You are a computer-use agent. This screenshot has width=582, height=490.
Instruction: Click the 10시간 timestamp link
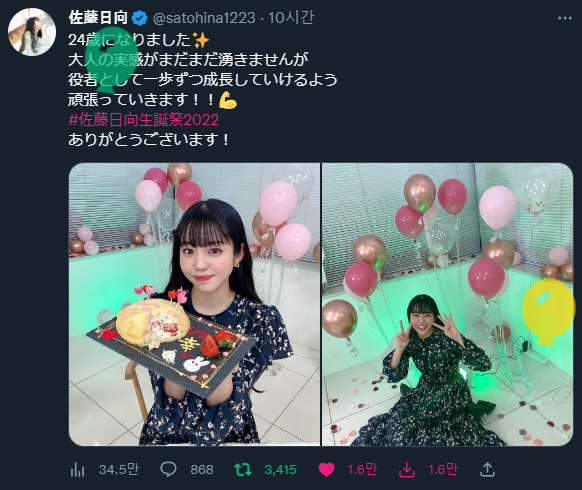(x=291, y=18)
